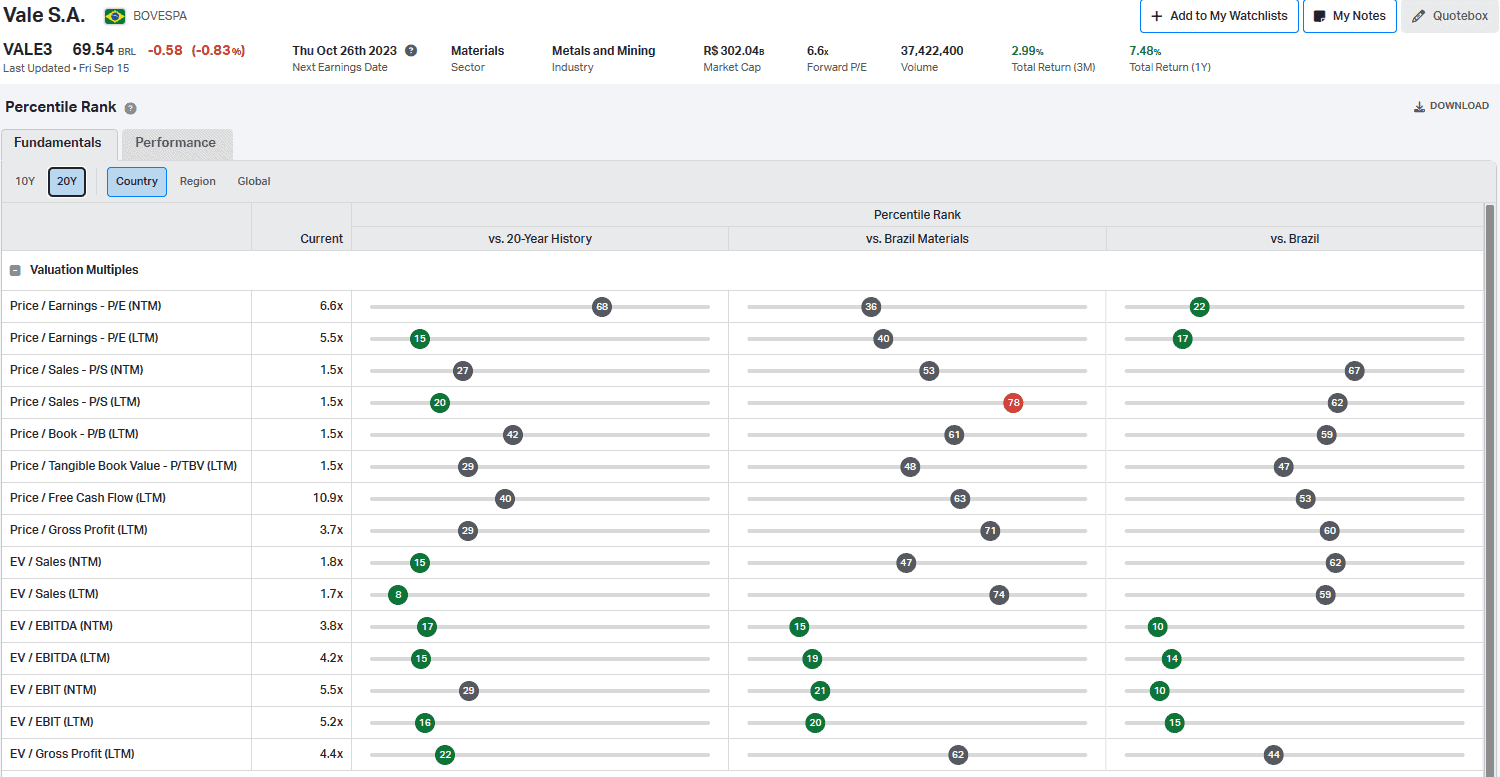Click the vs. Brazil column header
Image resolution: width=1500 pixels, height=777 pixels.
[1295, 239]
